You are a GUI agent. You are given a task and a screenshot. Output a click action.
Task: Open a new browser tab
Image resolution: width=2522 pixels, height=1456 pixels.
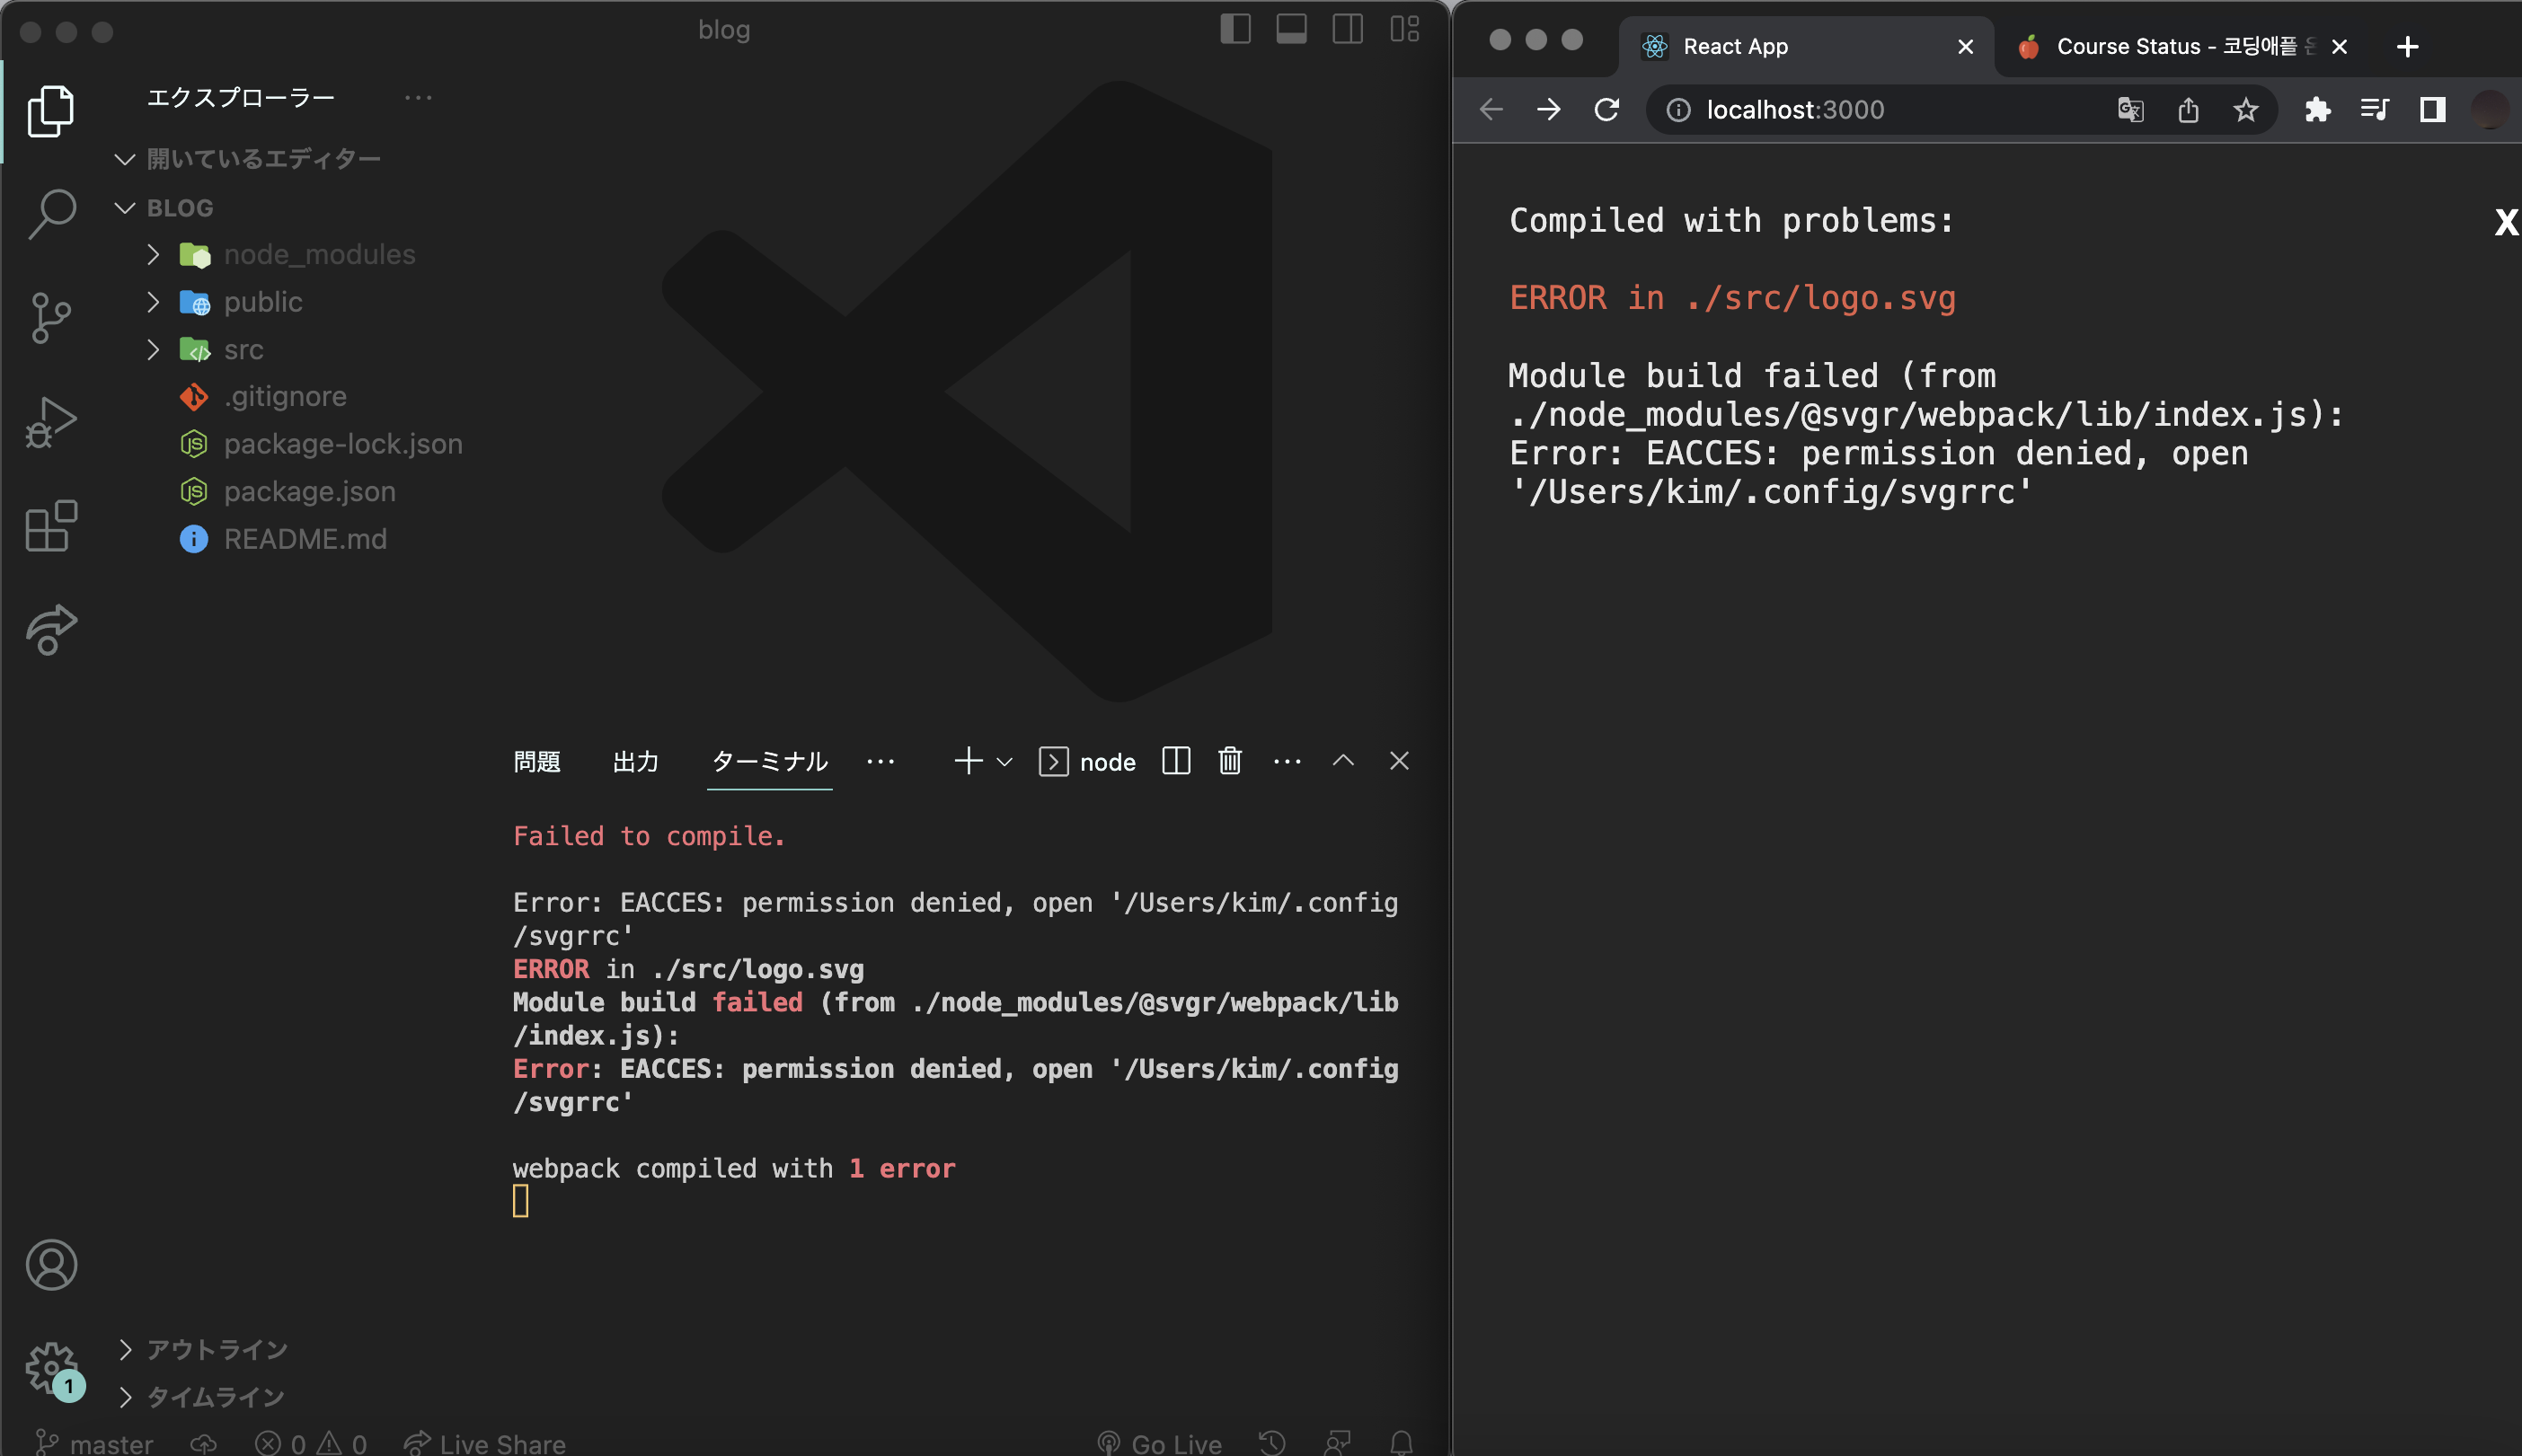[2408, 46]
